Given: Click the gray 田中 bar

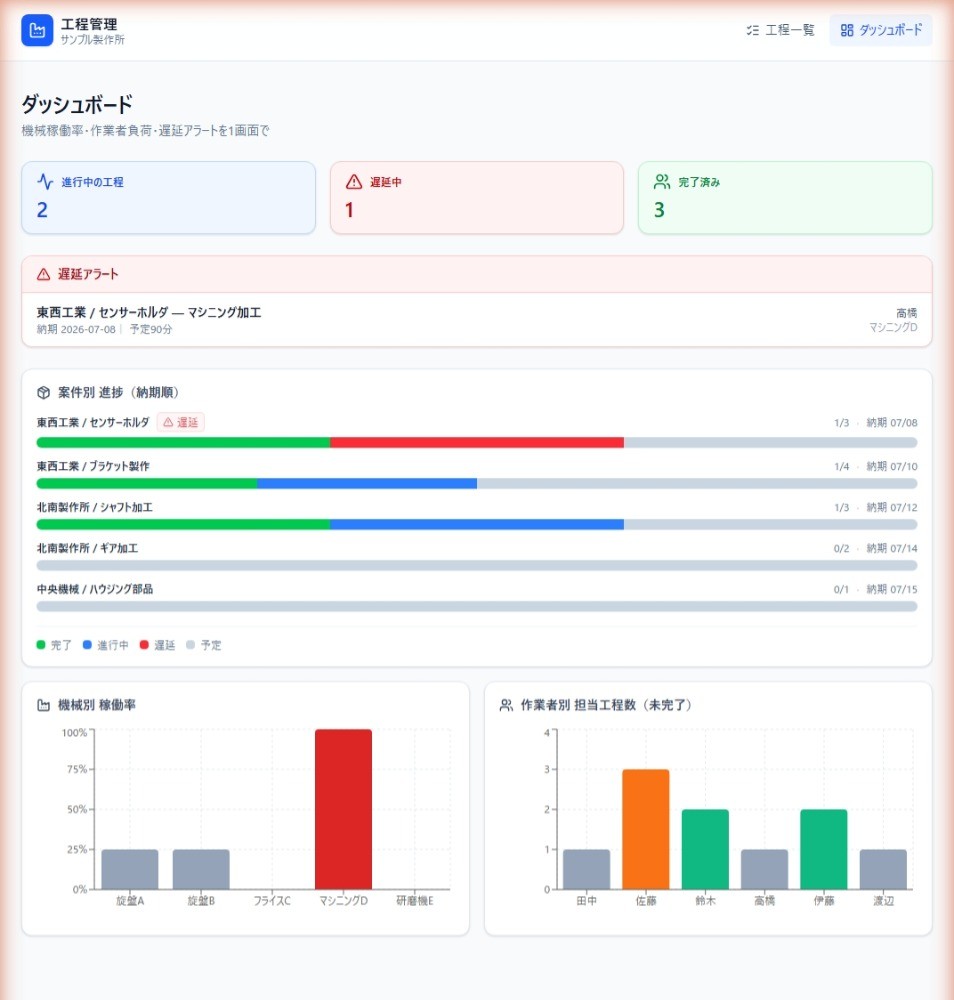Looking at the screenshot, I should click(587, 869).
